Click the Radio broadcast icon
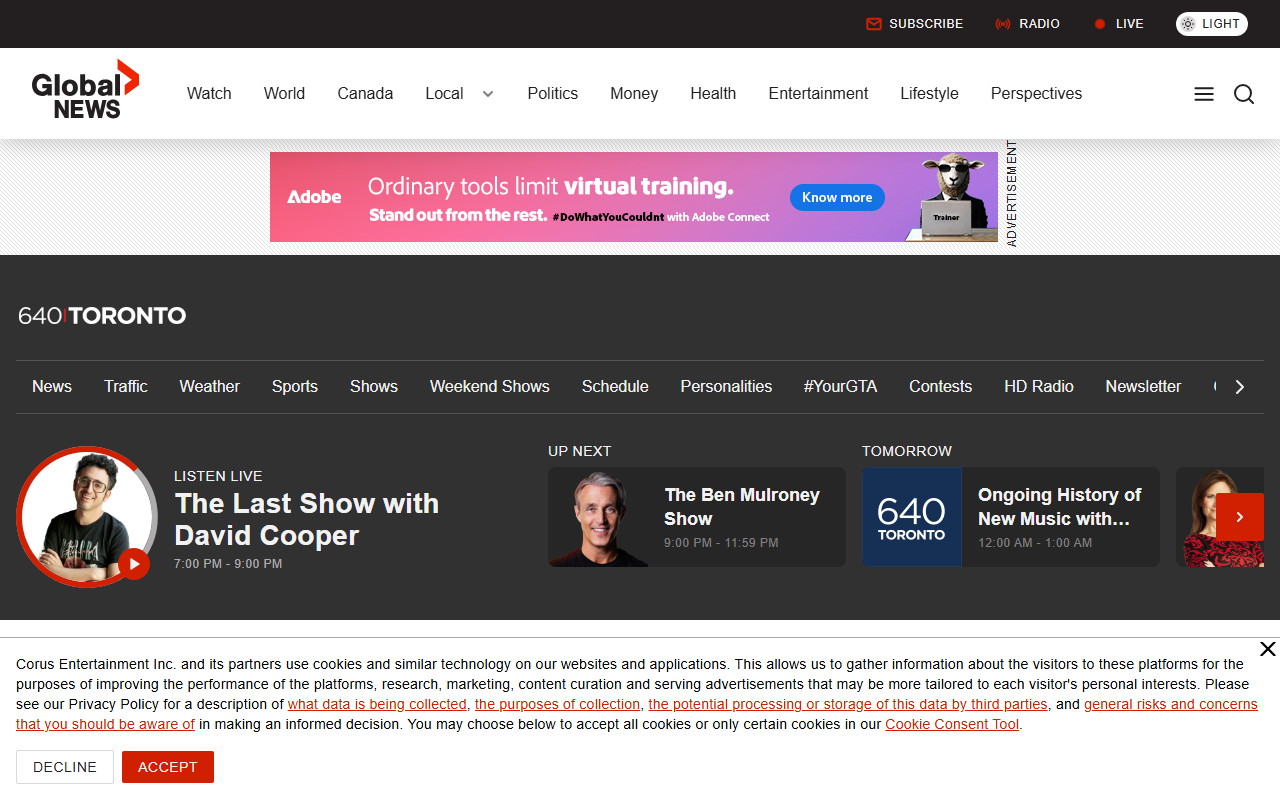Screen dimensions: 1280x800 coord(1003,24)
